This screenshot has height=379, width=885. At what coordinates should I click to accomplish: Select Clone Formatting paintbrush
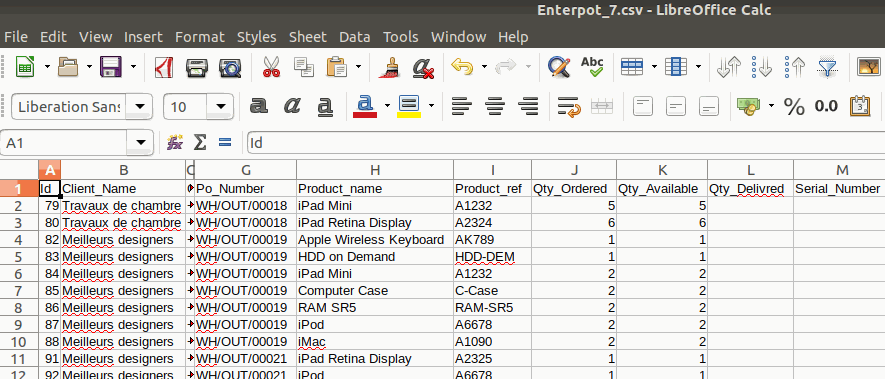pos(389,67)
